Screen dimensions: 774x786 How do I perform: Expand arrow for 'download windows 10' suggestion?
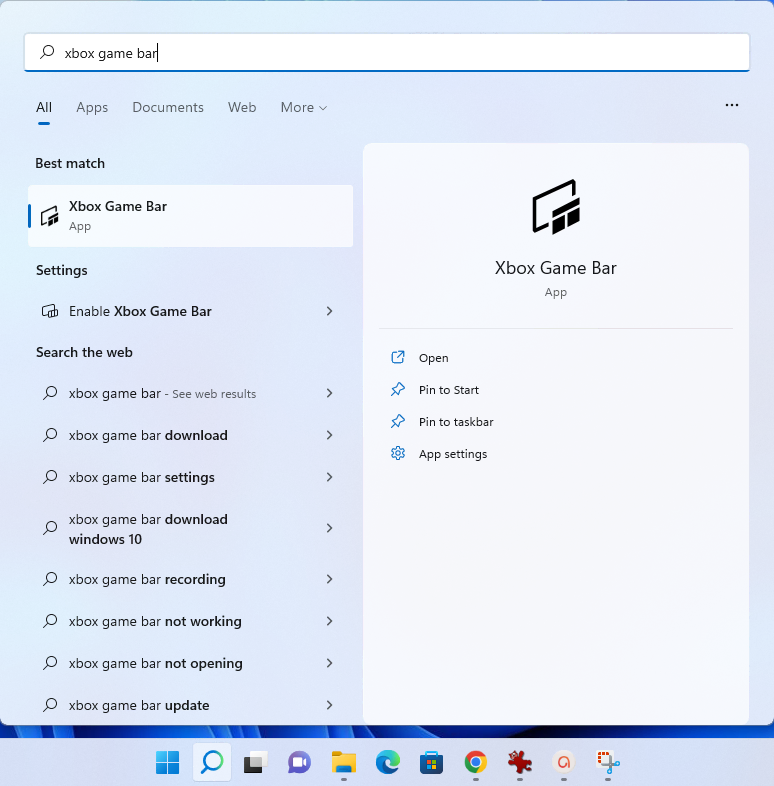pos(329,528)
